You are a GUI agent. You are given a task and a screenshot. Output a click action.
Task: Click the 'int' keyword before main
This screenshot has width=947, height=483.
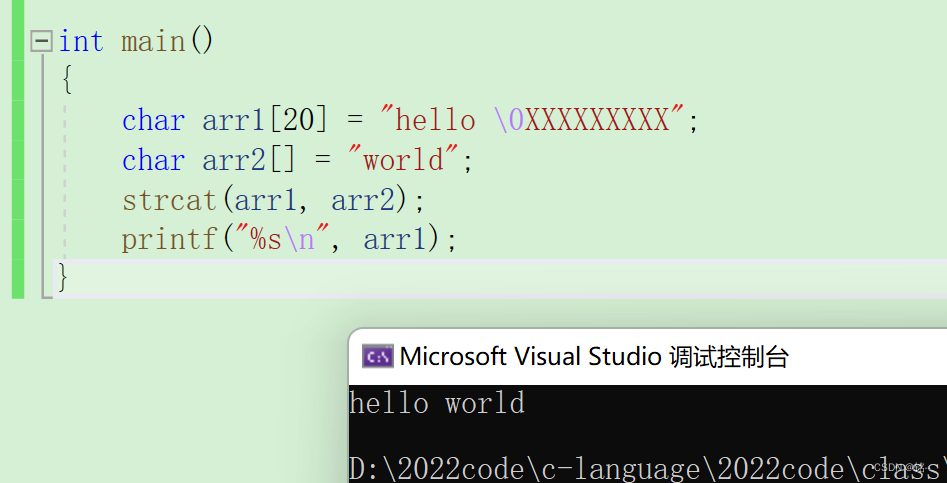click(x=81, y=41)
